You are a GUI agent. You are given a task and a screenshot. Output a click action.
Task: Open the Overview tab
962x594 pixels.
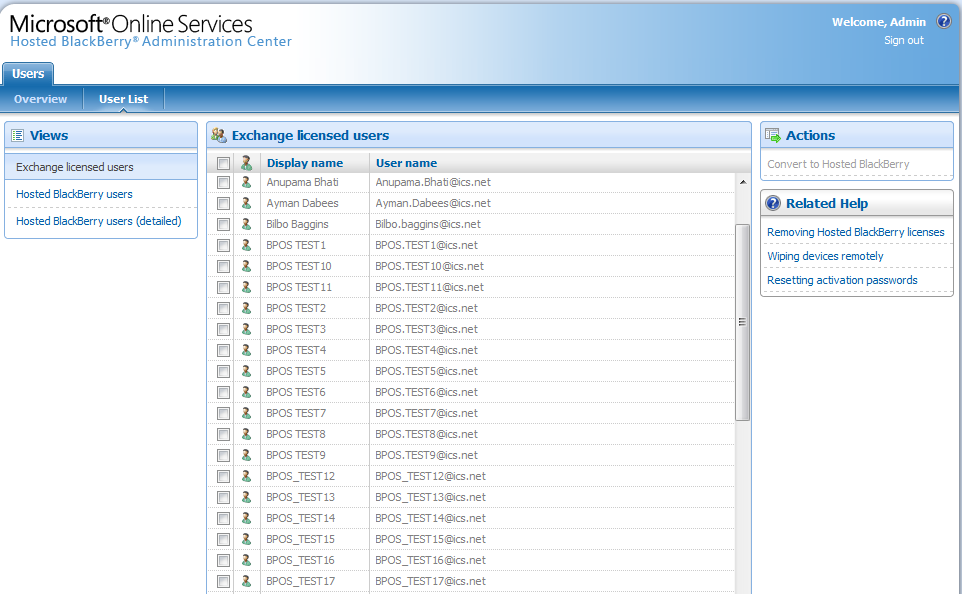(41, 99)
